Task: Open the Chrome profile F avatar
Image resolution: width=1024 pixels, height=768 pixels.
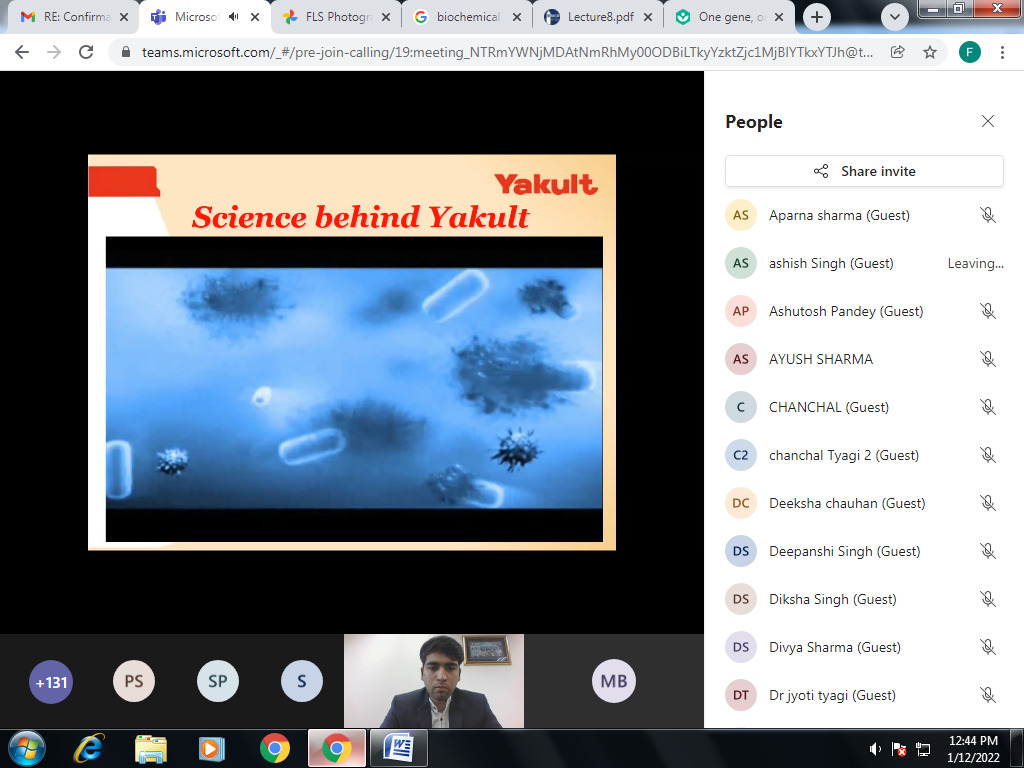Action: (x=970, y=52)
